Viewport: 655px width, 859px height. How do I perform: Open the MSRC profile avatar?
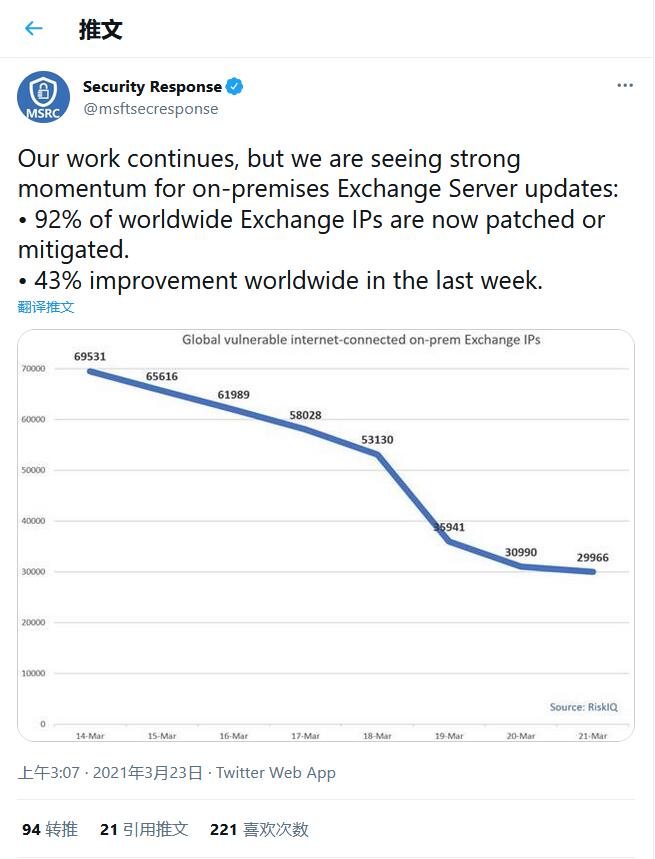click(43, 98)
